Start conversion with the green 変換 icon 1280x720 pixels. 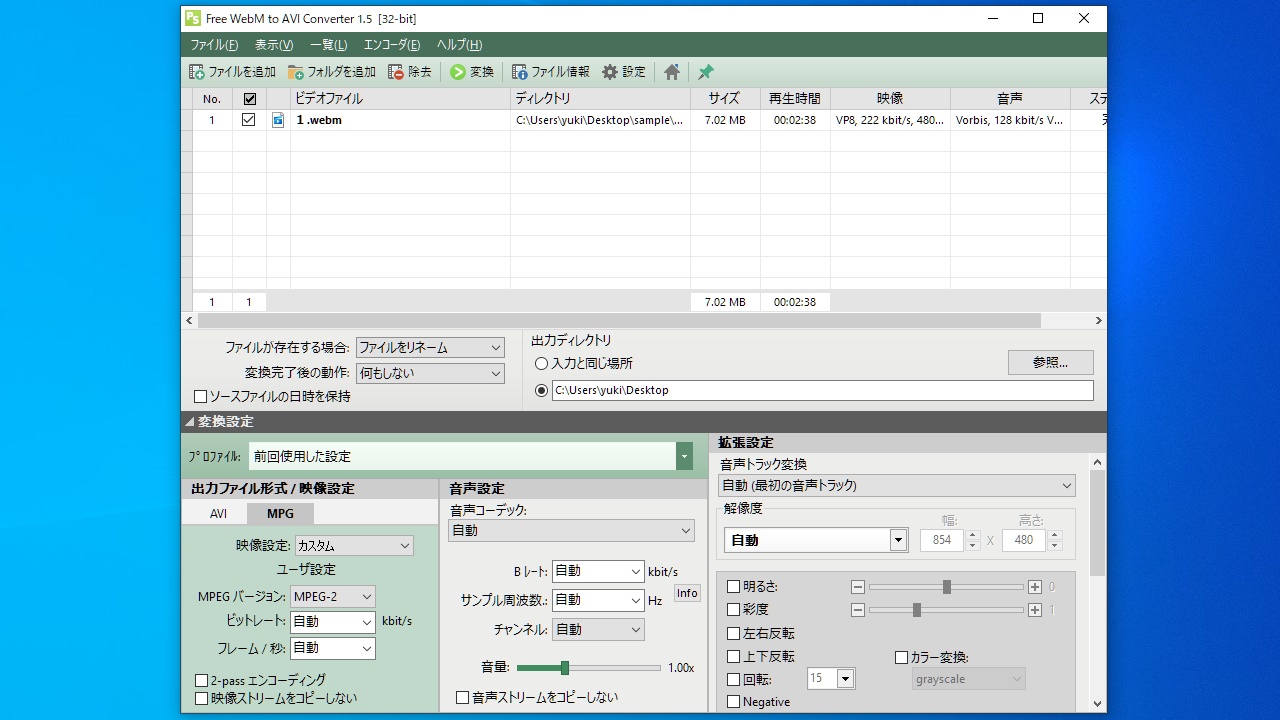[458, 72]
